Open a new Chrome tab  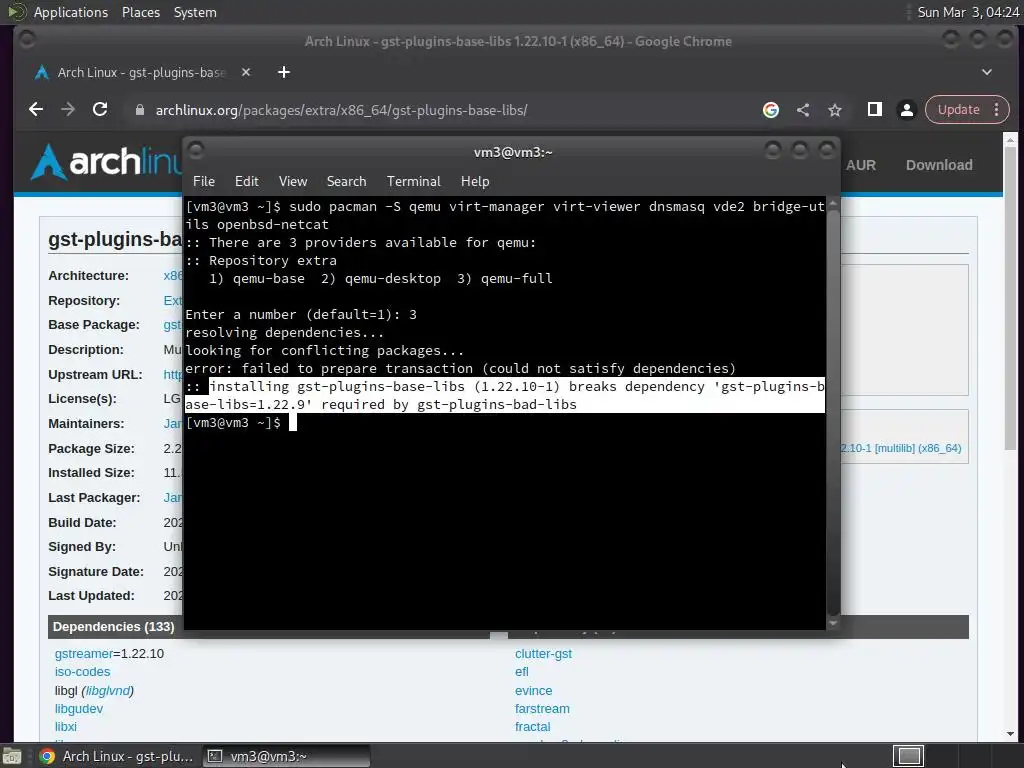point(283,72)
